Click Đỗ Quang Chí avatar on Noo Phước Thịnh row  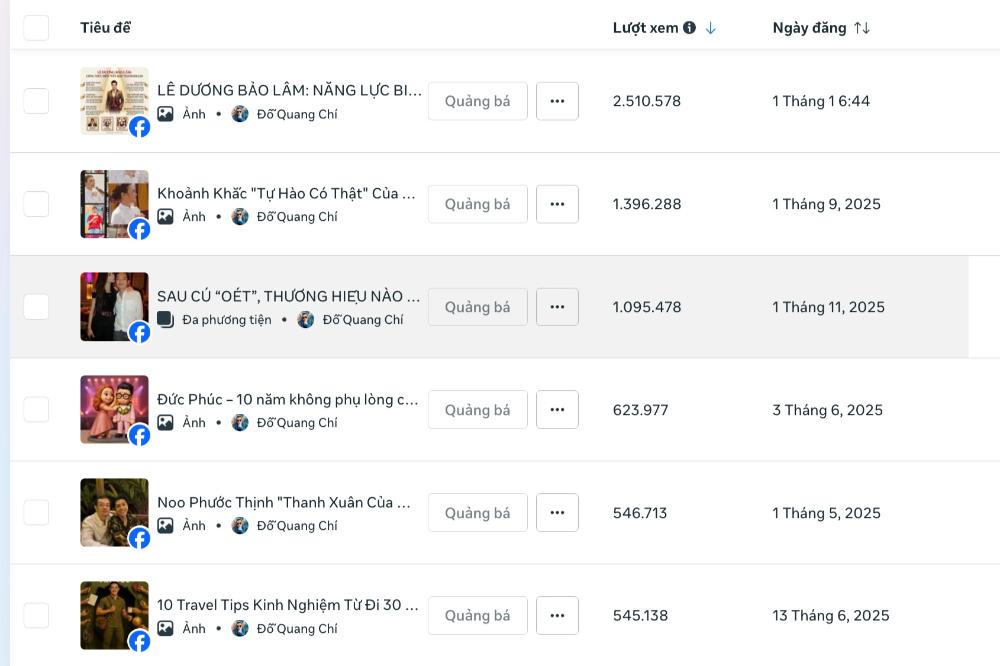coord(240,526)
